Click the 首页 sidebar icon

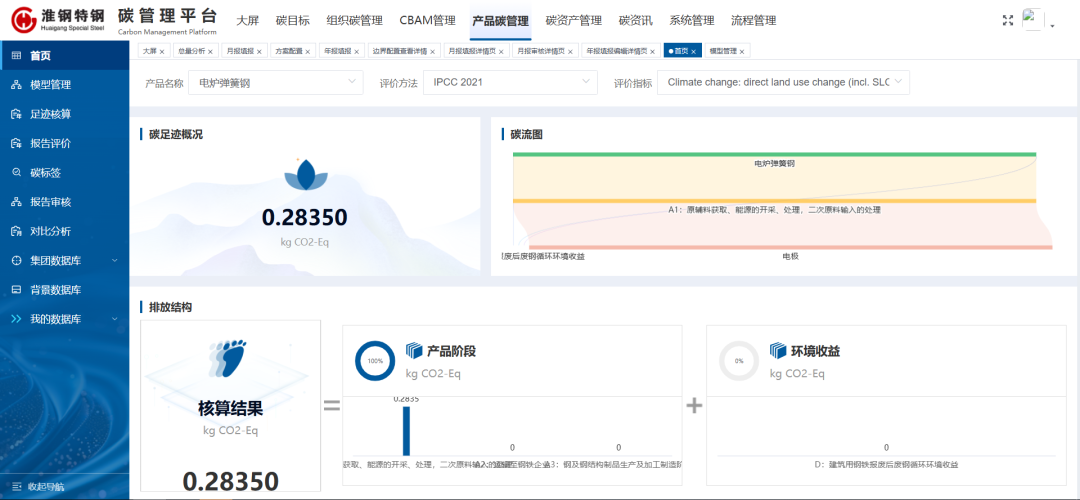tap(17, 56)
